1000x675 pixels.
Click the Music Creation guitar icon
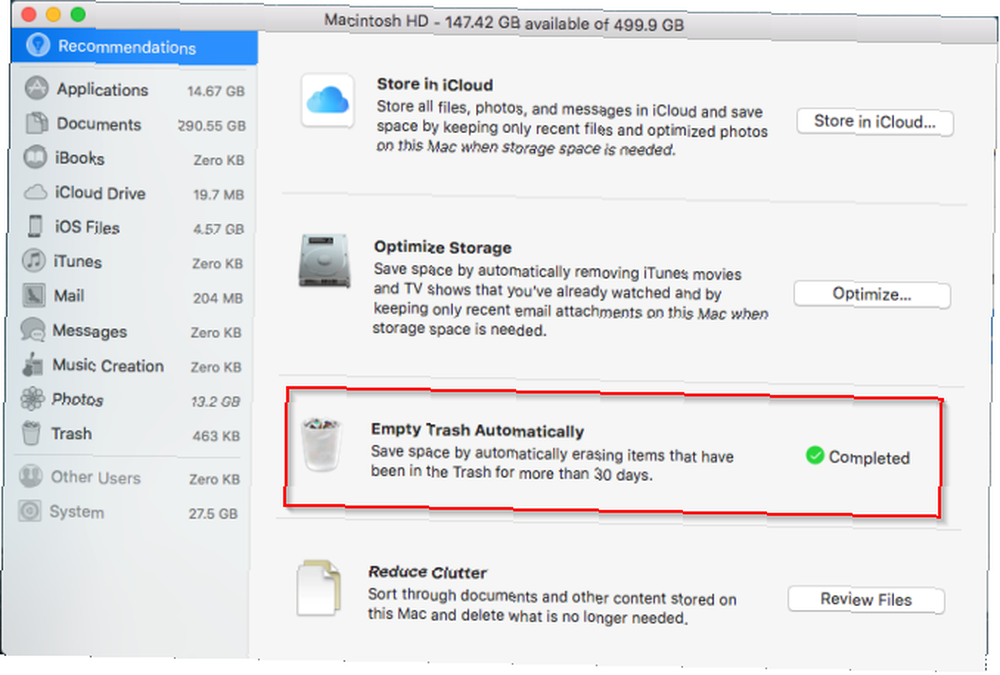(32, 364)
